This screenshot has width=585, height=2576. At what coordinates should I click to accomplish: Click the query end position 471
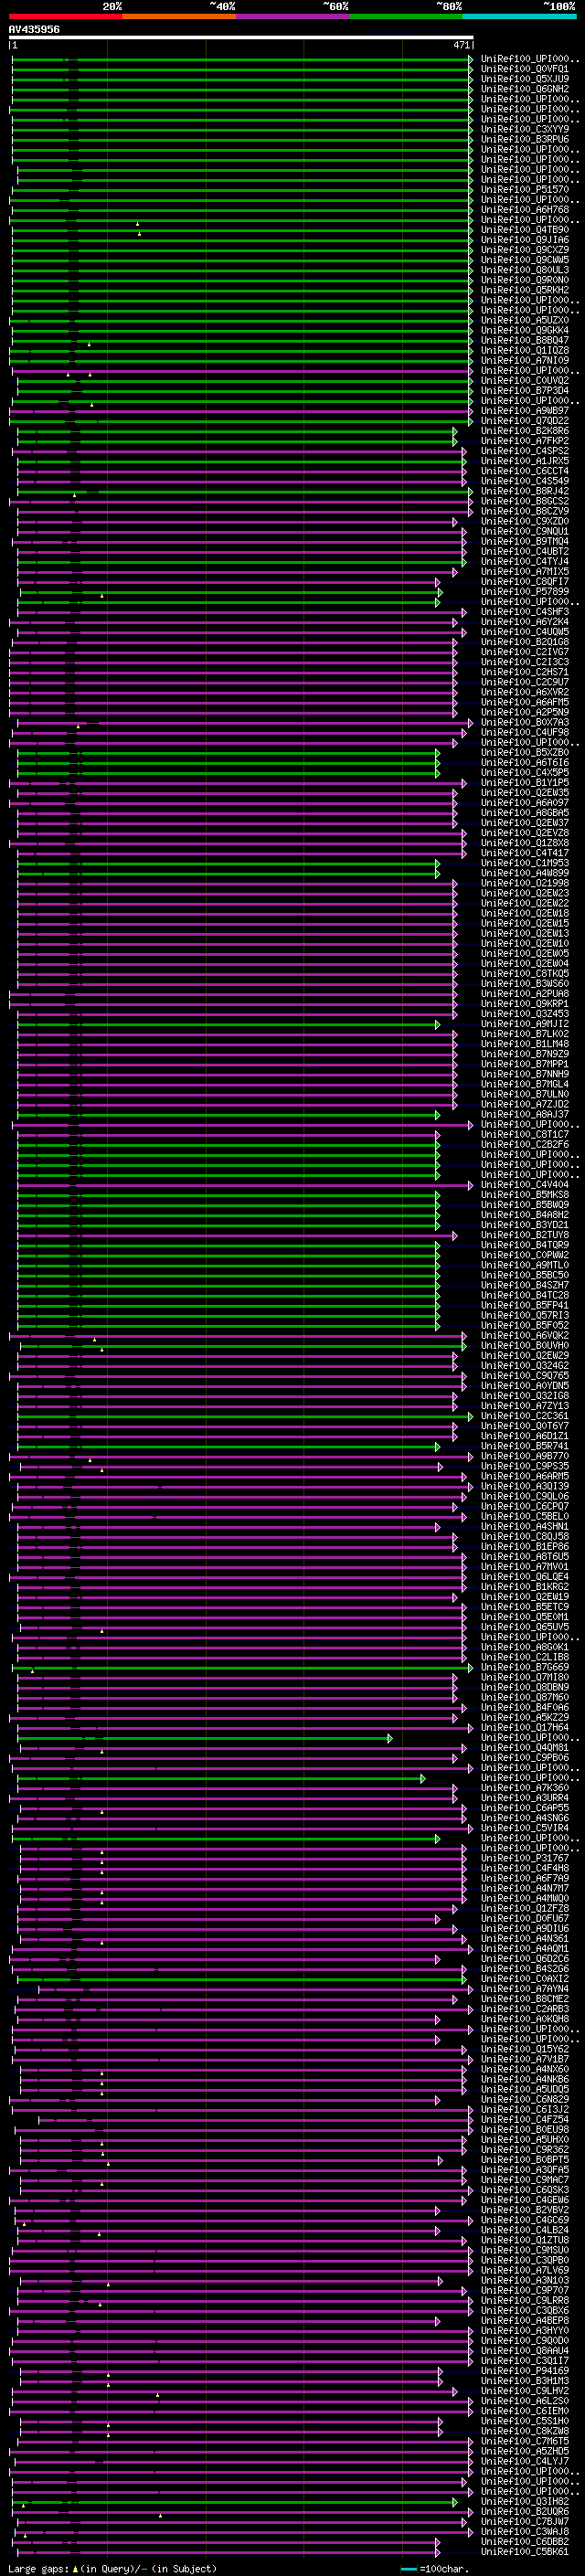[x=461, y=45]
